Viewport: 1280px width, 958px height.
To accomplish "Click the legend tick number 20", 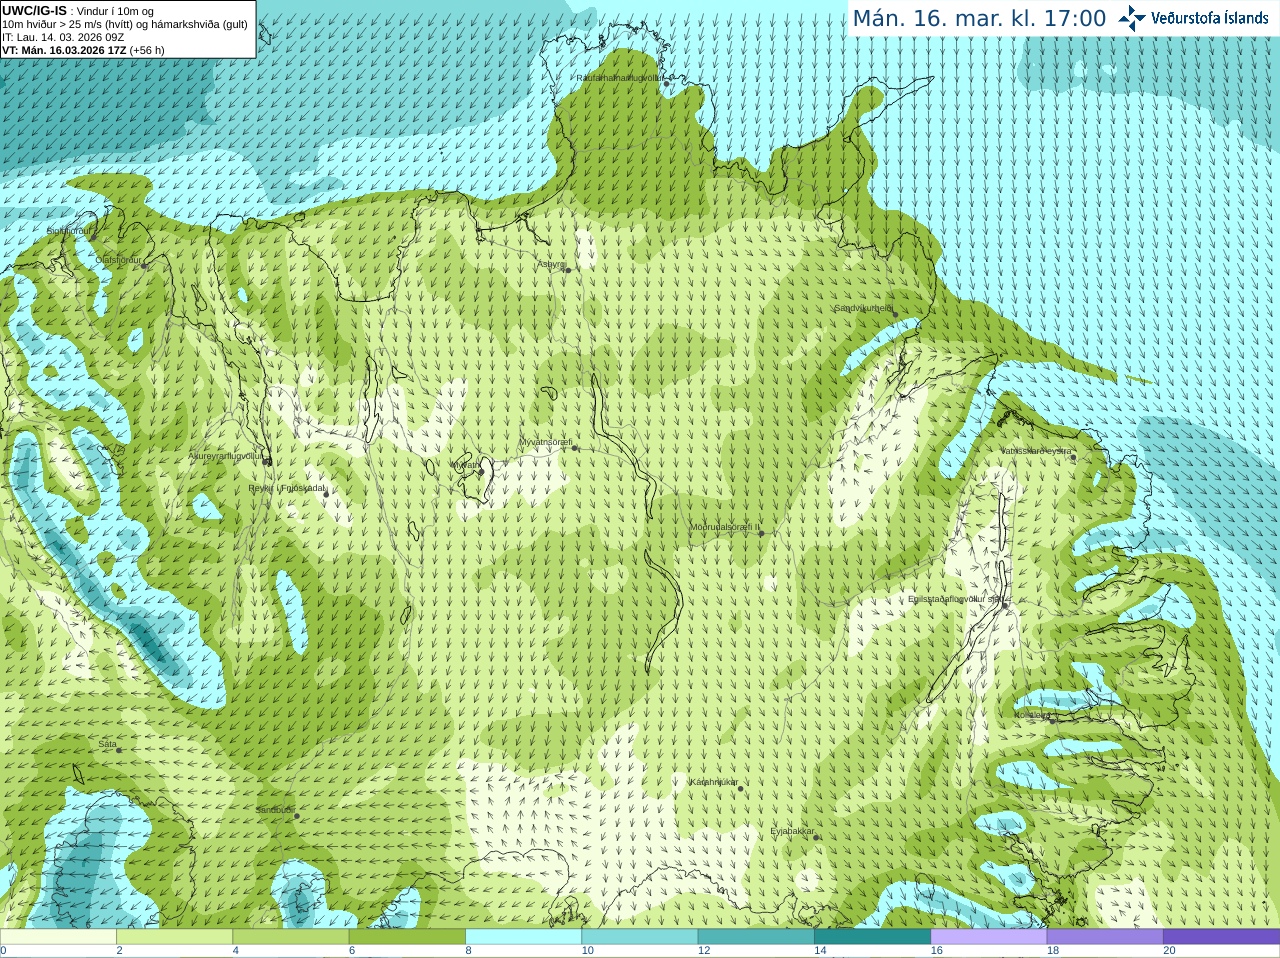I will tap(1169, 951).
